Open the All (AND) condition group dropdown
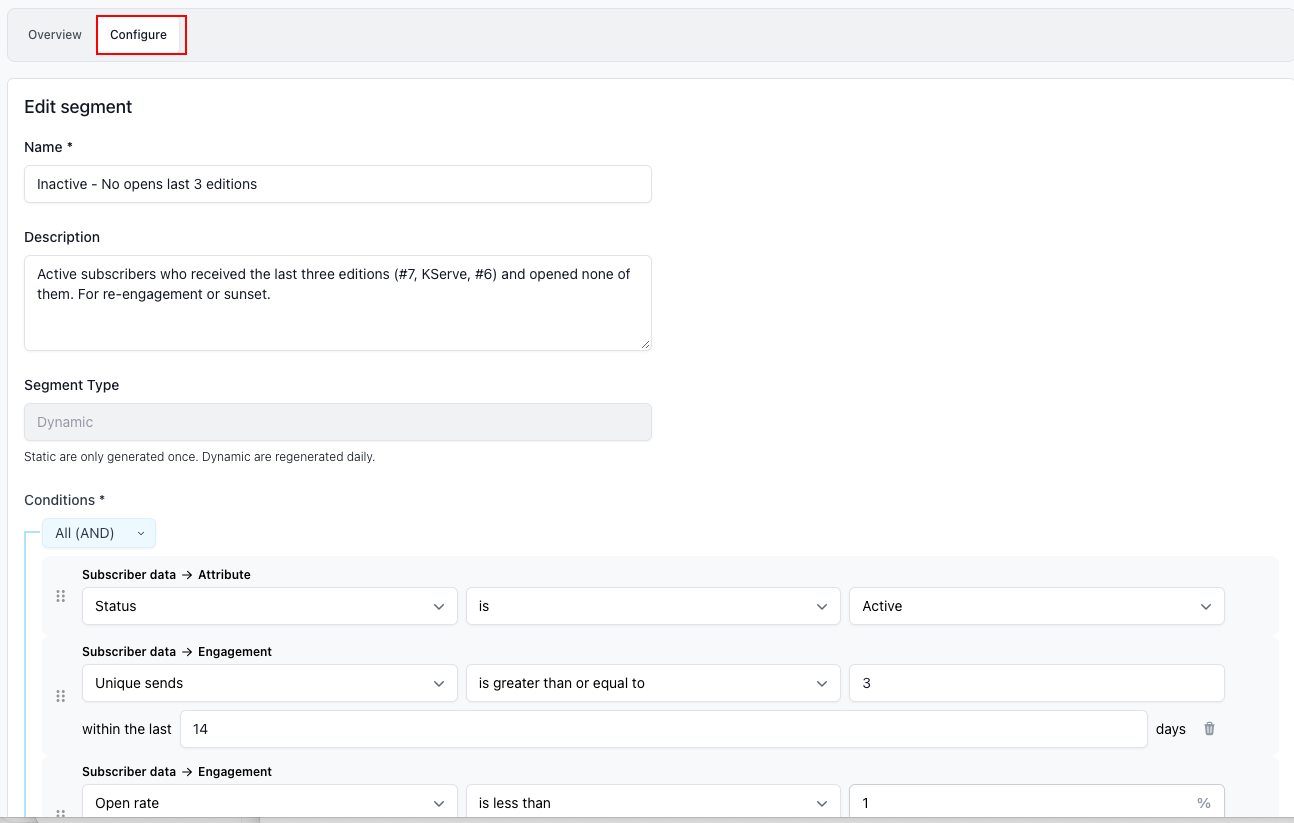Viewport: 1294px width, 823px height. pos(99,533)
